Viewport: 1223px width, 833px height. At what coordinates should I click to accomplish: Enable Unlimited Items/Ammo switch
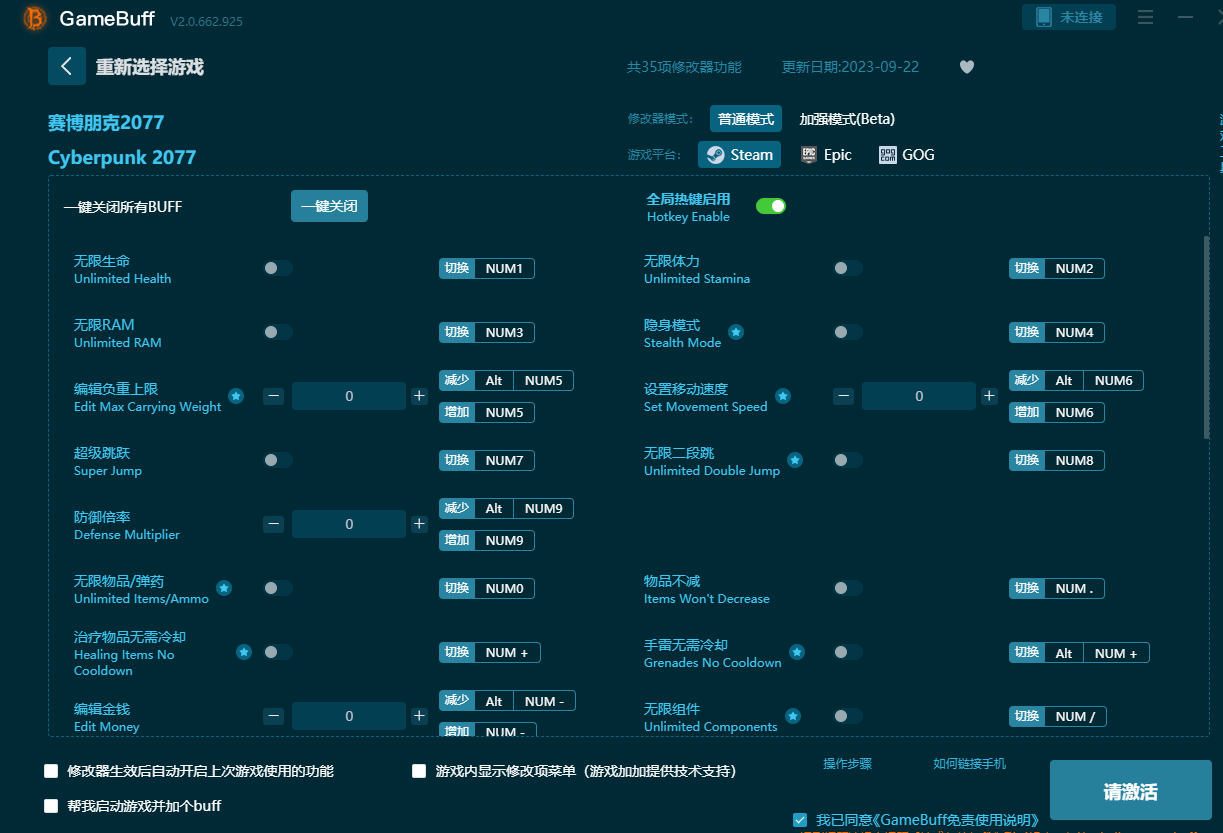coord(278,588)
